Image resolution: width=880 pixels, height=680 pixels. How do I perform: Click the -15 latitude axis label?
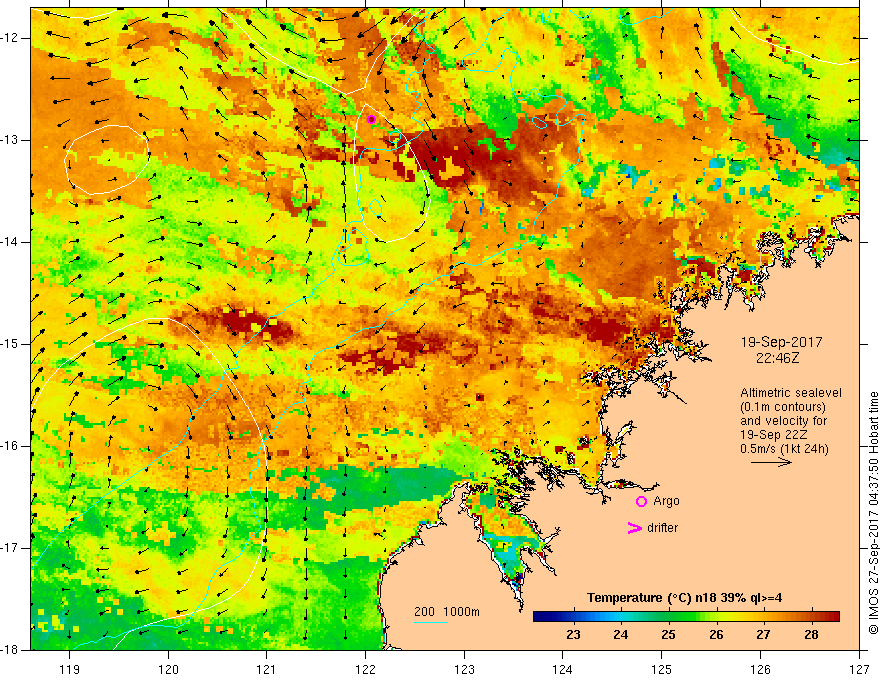tap(10, 344)
